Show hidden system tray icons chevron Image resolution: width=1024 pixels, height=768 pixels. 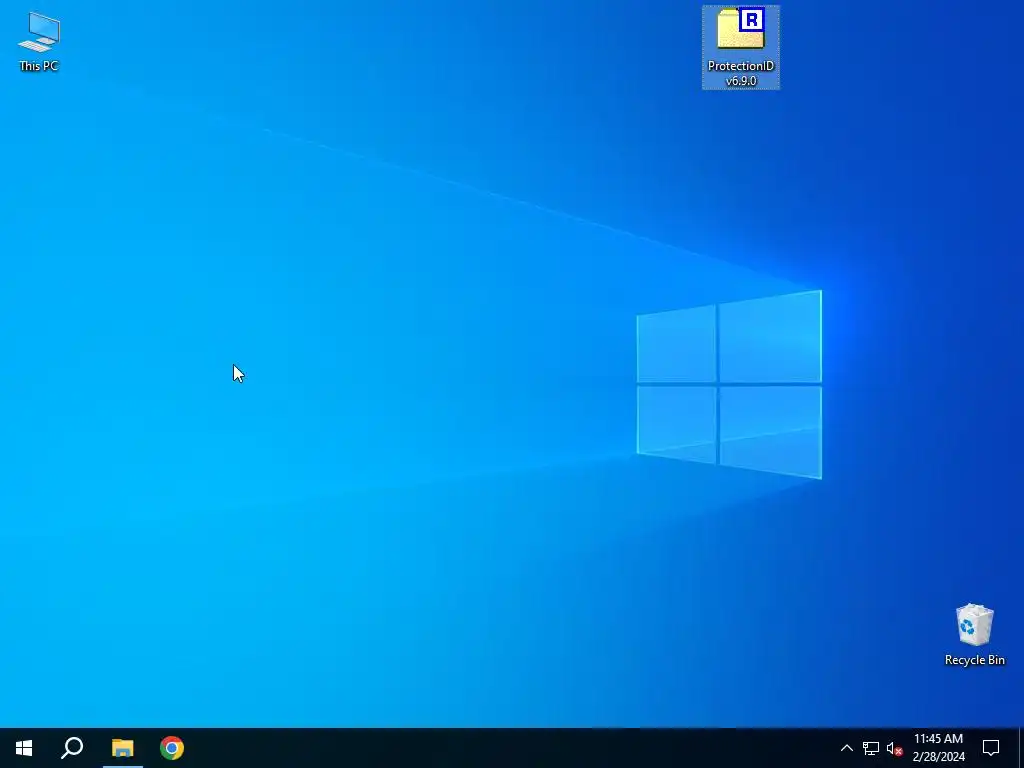(x=846, y=748)
